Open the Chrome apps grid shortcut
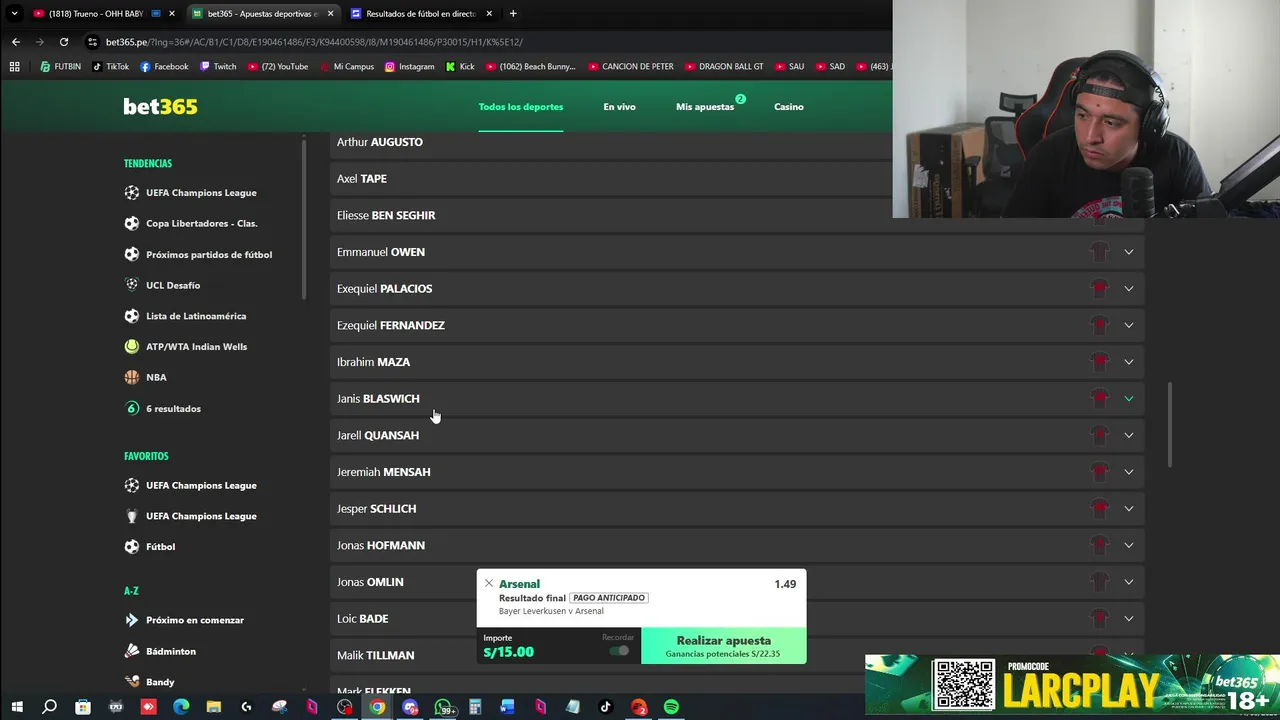 14,67
